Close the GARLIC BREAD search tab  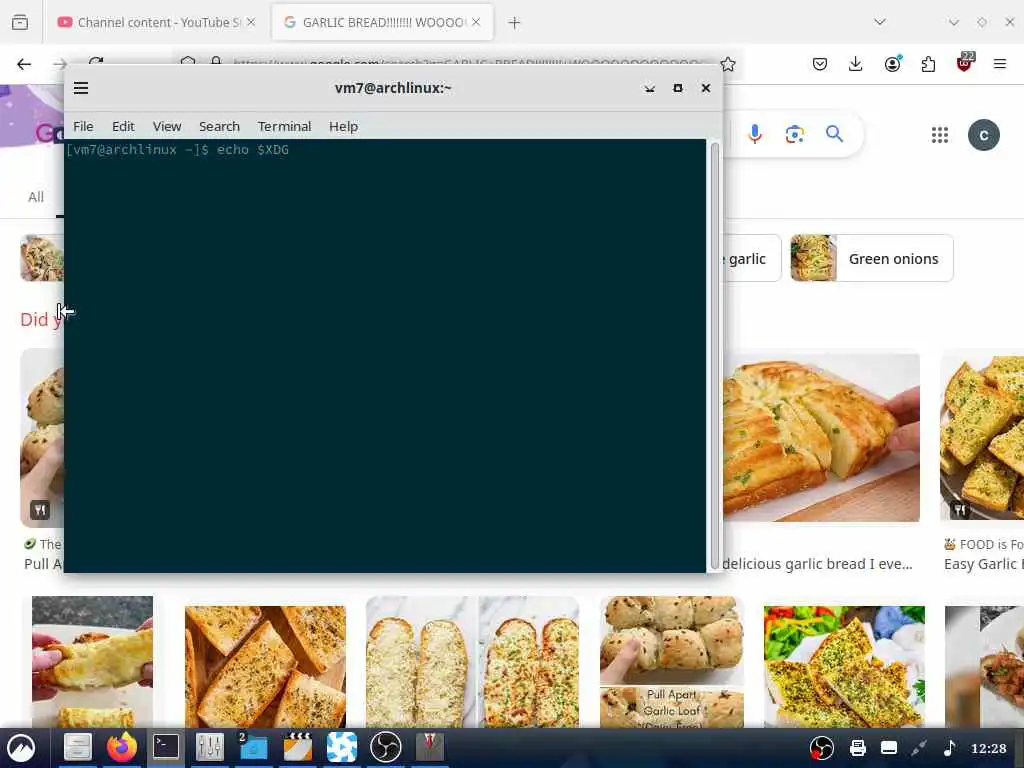tap(476, 22)
